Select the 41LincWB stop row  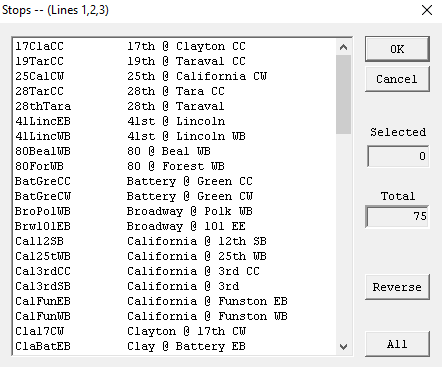pos(174,136)
